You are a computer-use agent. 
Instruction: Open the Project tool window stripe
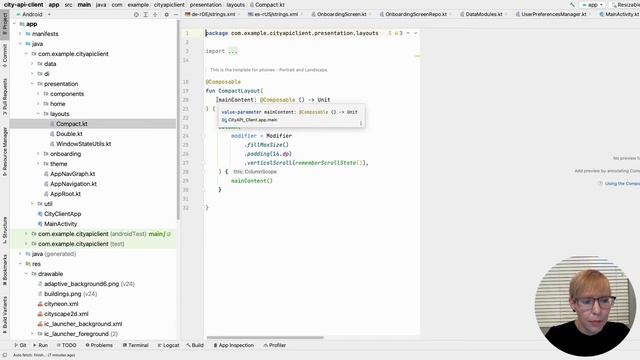point(5,25)
